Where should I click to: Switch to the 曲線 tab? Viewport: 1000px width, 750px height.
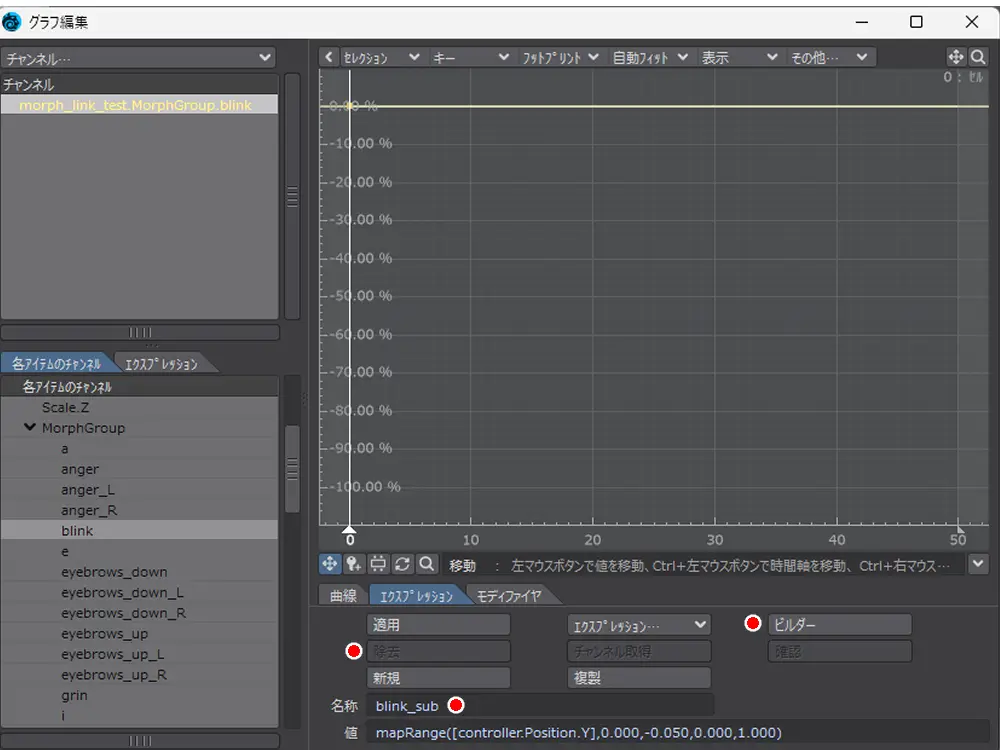(x=343, y=596)
